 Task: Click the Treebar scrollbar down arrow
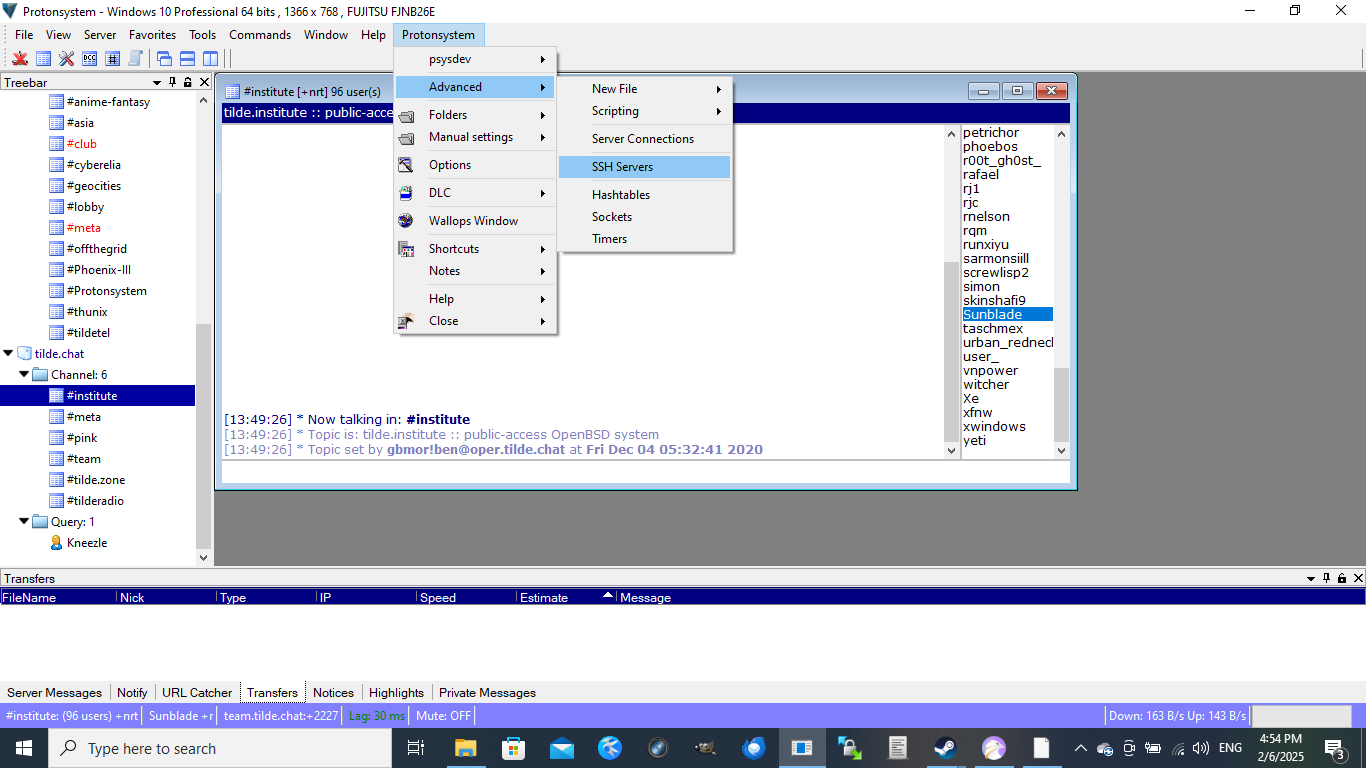click(204, 558)
